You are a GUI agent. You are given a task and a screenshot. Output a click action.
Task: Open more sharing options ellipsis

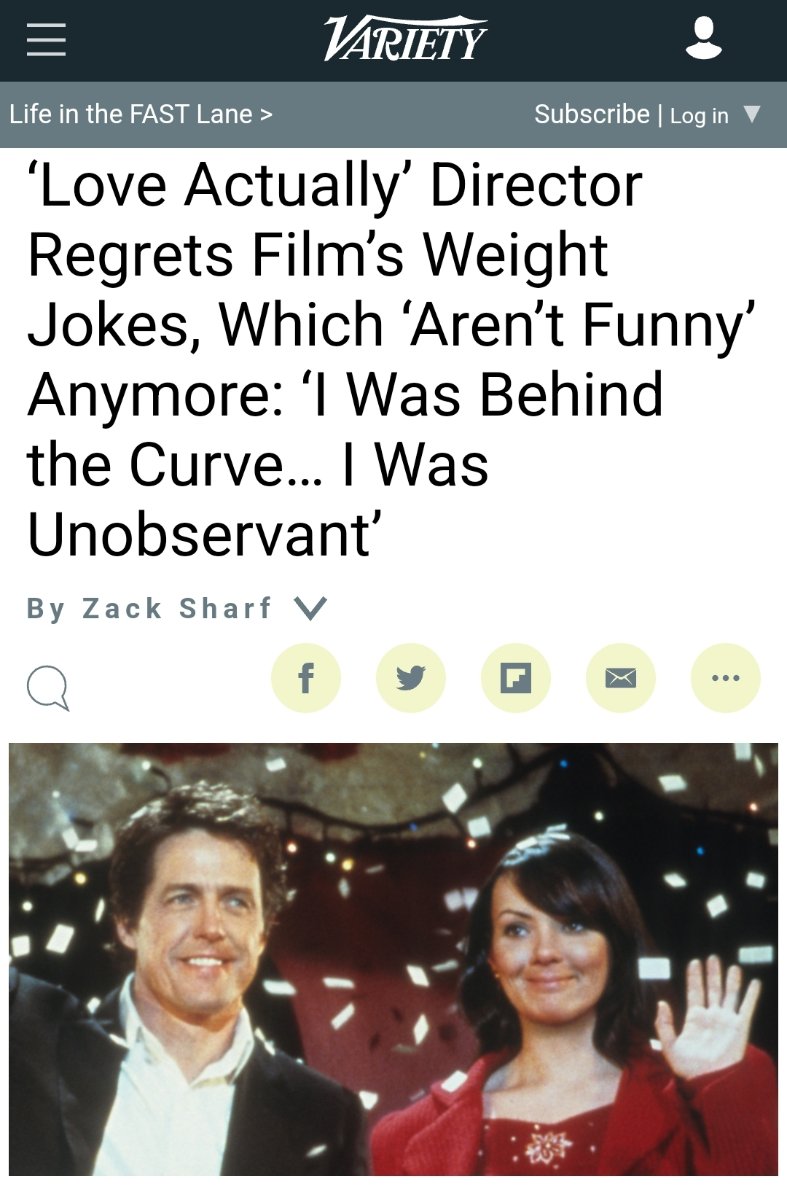point(726,678)
